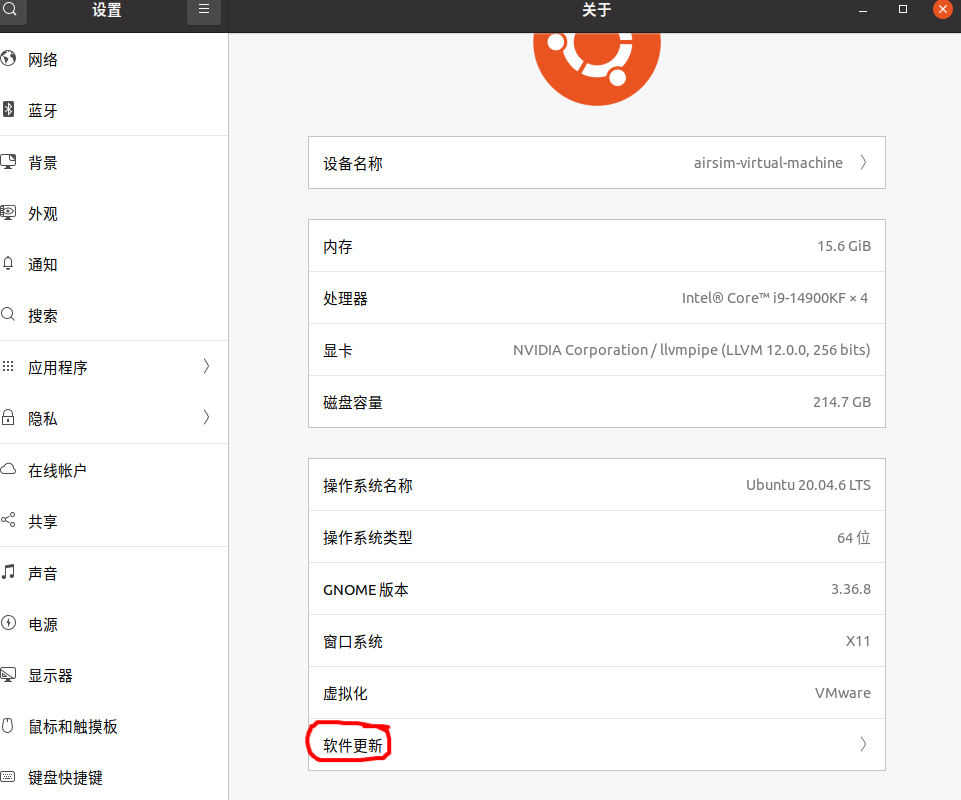Click the 磁盘容量 row label
961x800 pixels.
pyautogui.click(x=353, y=403)
